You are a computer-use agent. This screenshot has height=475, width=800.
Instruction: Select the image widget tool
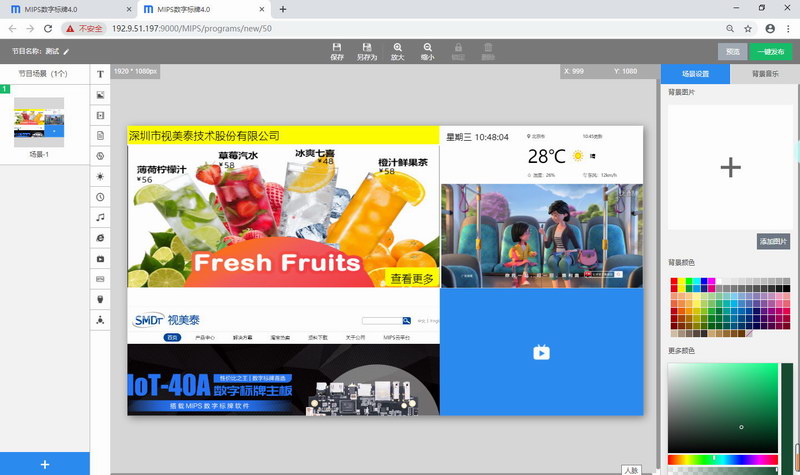[x=100, y=95]
